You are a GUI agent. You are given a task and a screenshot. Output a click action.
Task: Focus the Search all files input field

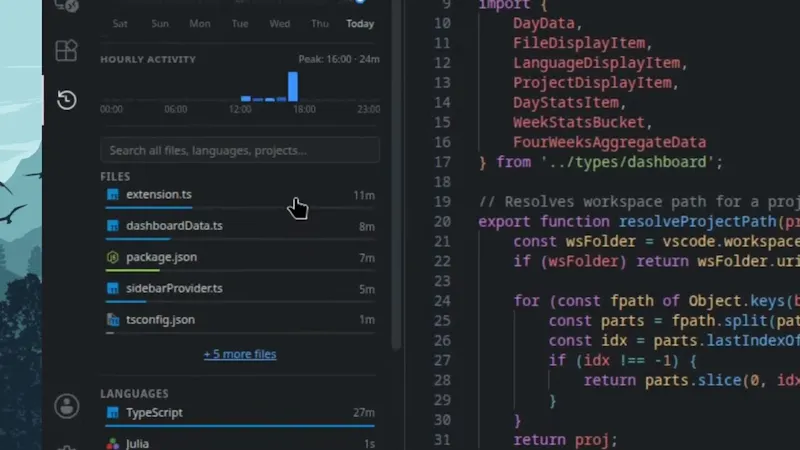click(x=240, y=151)
